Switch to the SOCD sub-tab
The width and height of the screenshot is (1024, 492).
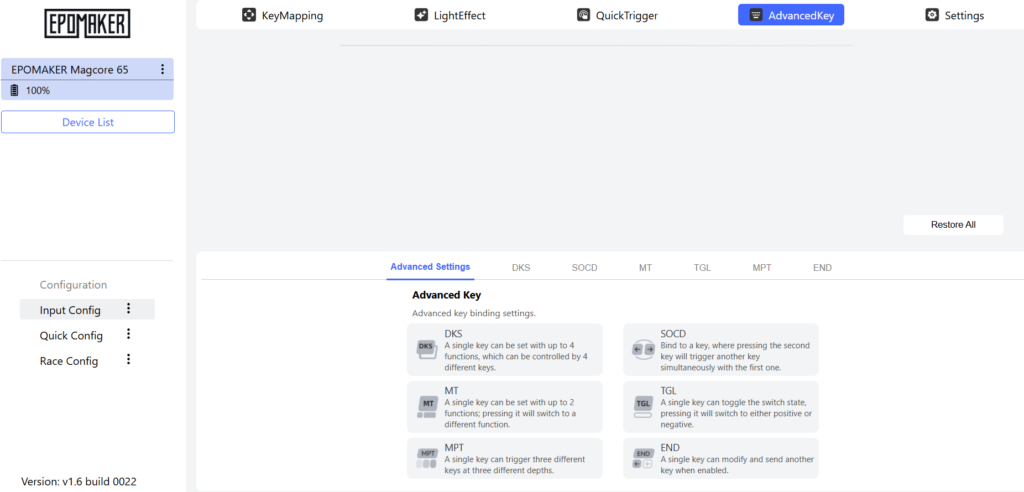[584, 268]
